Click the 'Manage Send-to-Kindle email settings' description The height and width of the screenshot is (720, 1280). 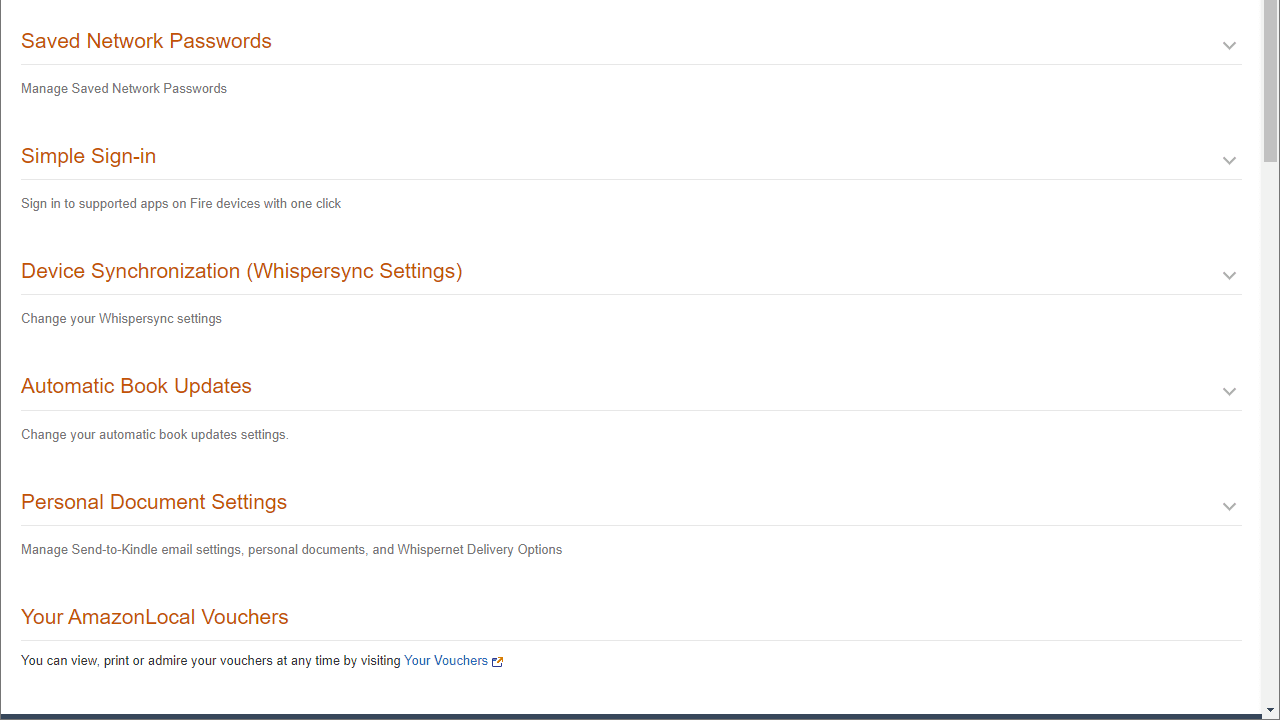point(291,550)
